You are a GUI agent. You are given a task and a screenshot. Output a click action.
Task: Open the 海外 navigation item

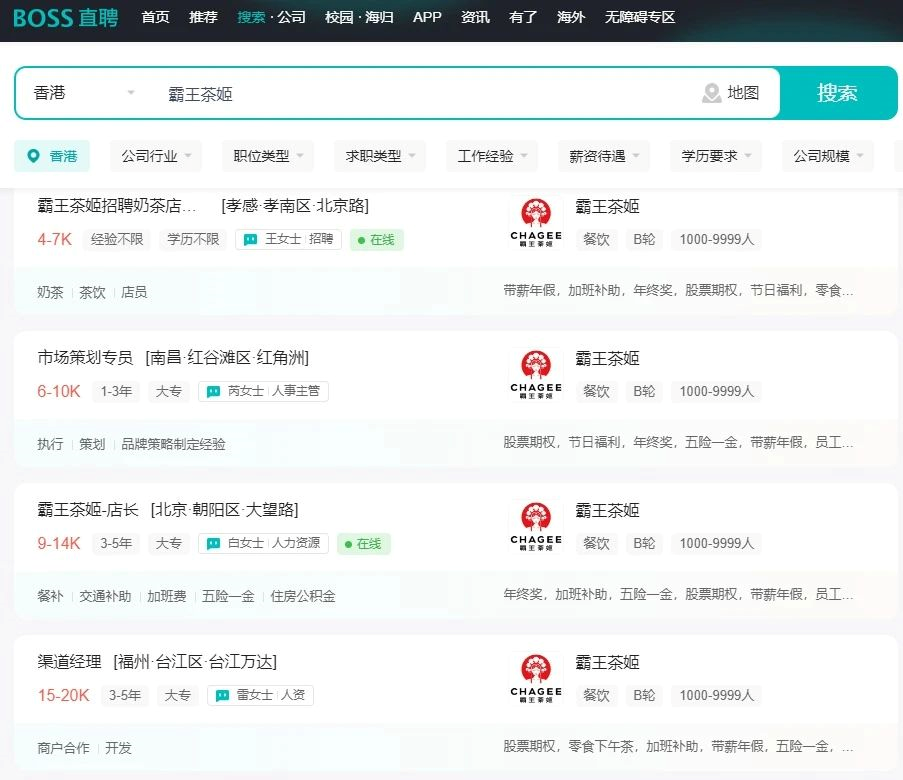[571, 17]
